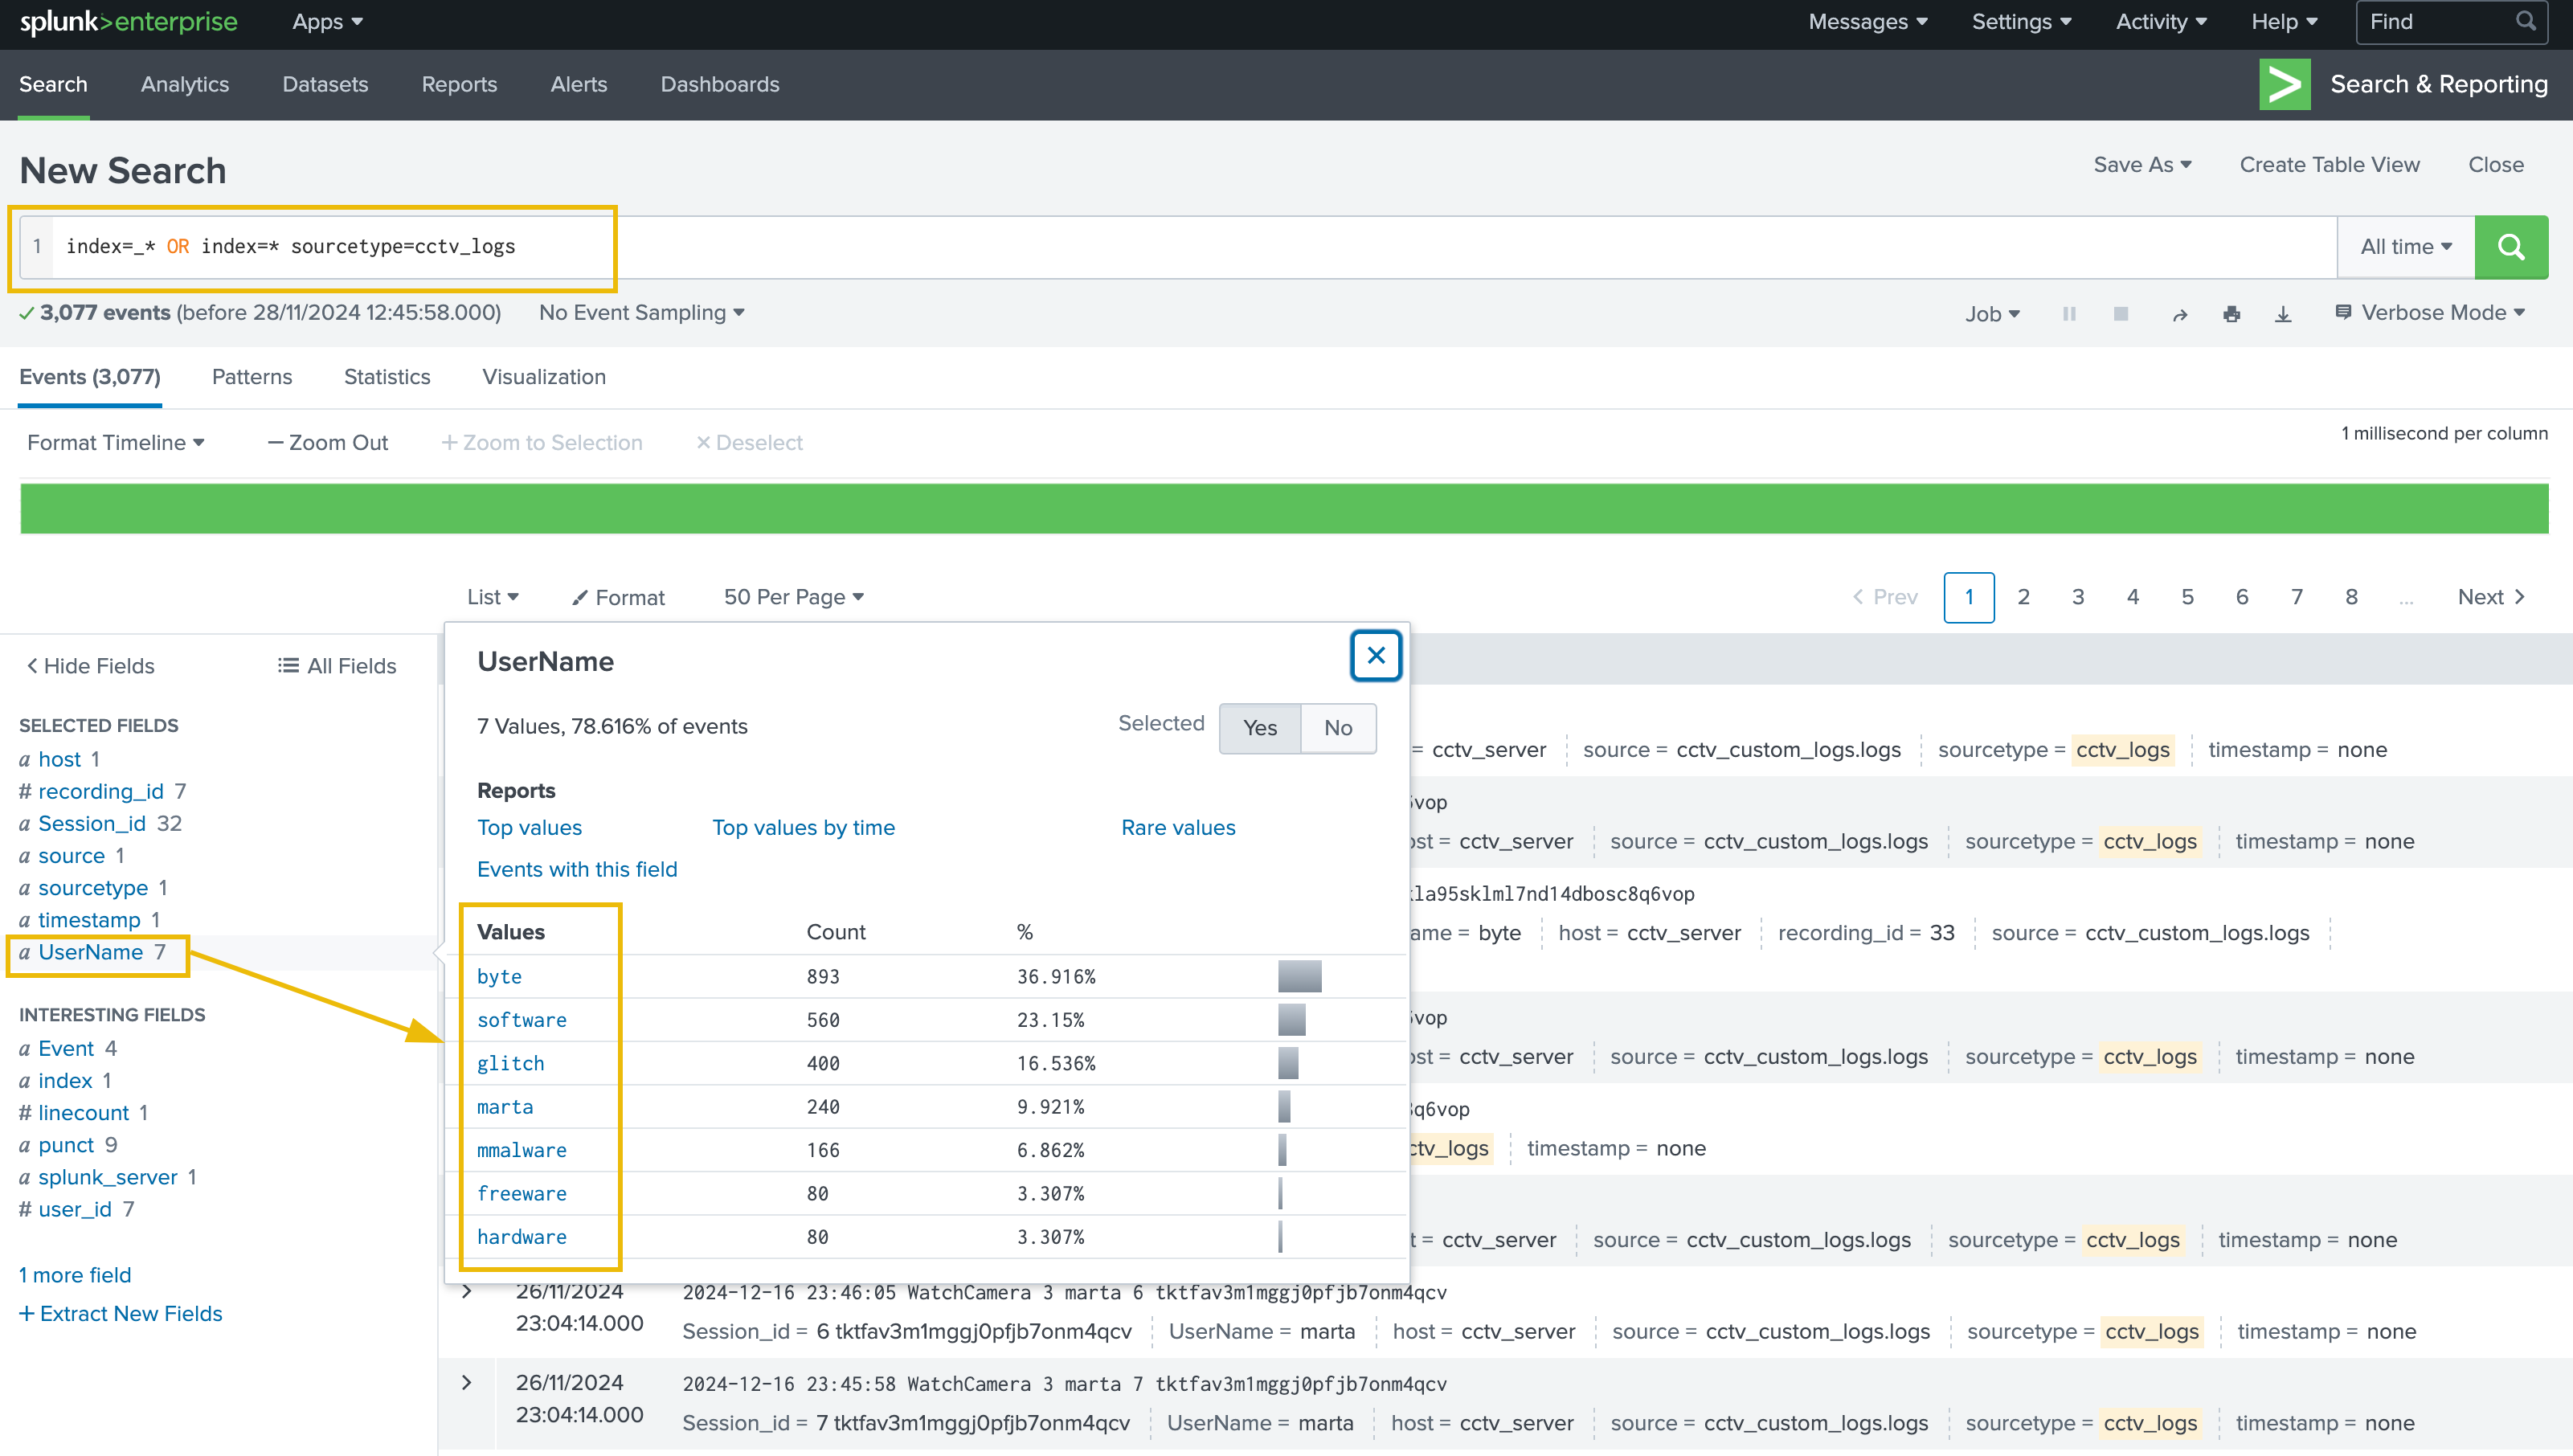Pause the search job
2573x1456 pixels.
pyautogui.click(x=2069, y=314)
